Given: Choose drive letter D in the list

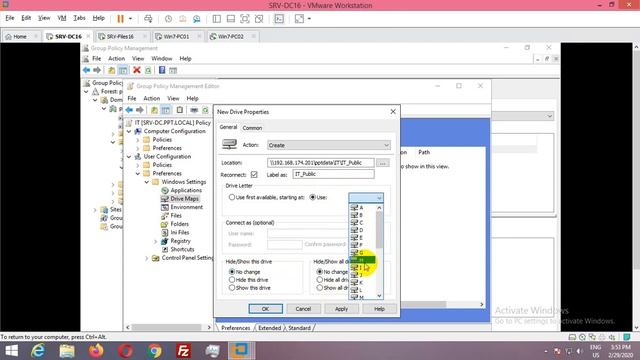Looking at the screenshot, I should click(x=362, y=230).
